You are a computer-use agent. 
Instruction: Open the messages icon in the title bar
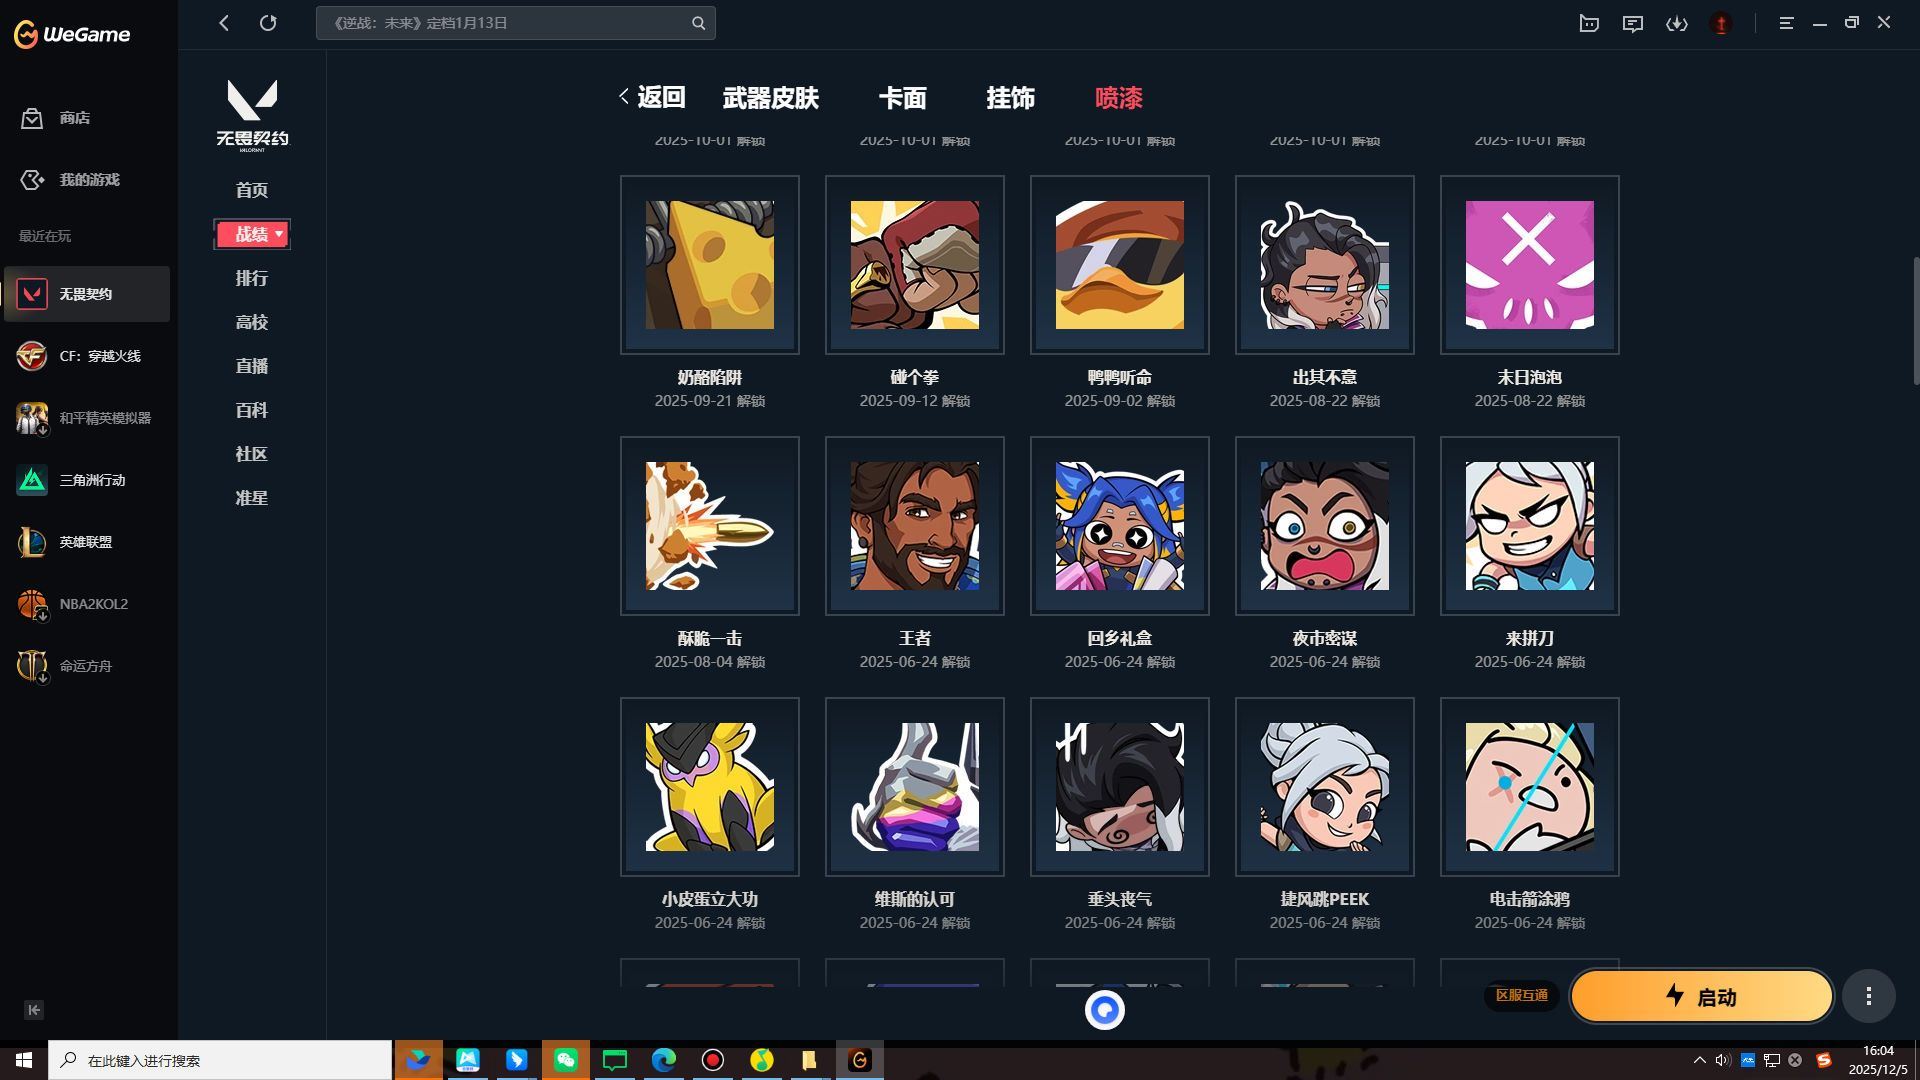click(x=1633, y=23)
